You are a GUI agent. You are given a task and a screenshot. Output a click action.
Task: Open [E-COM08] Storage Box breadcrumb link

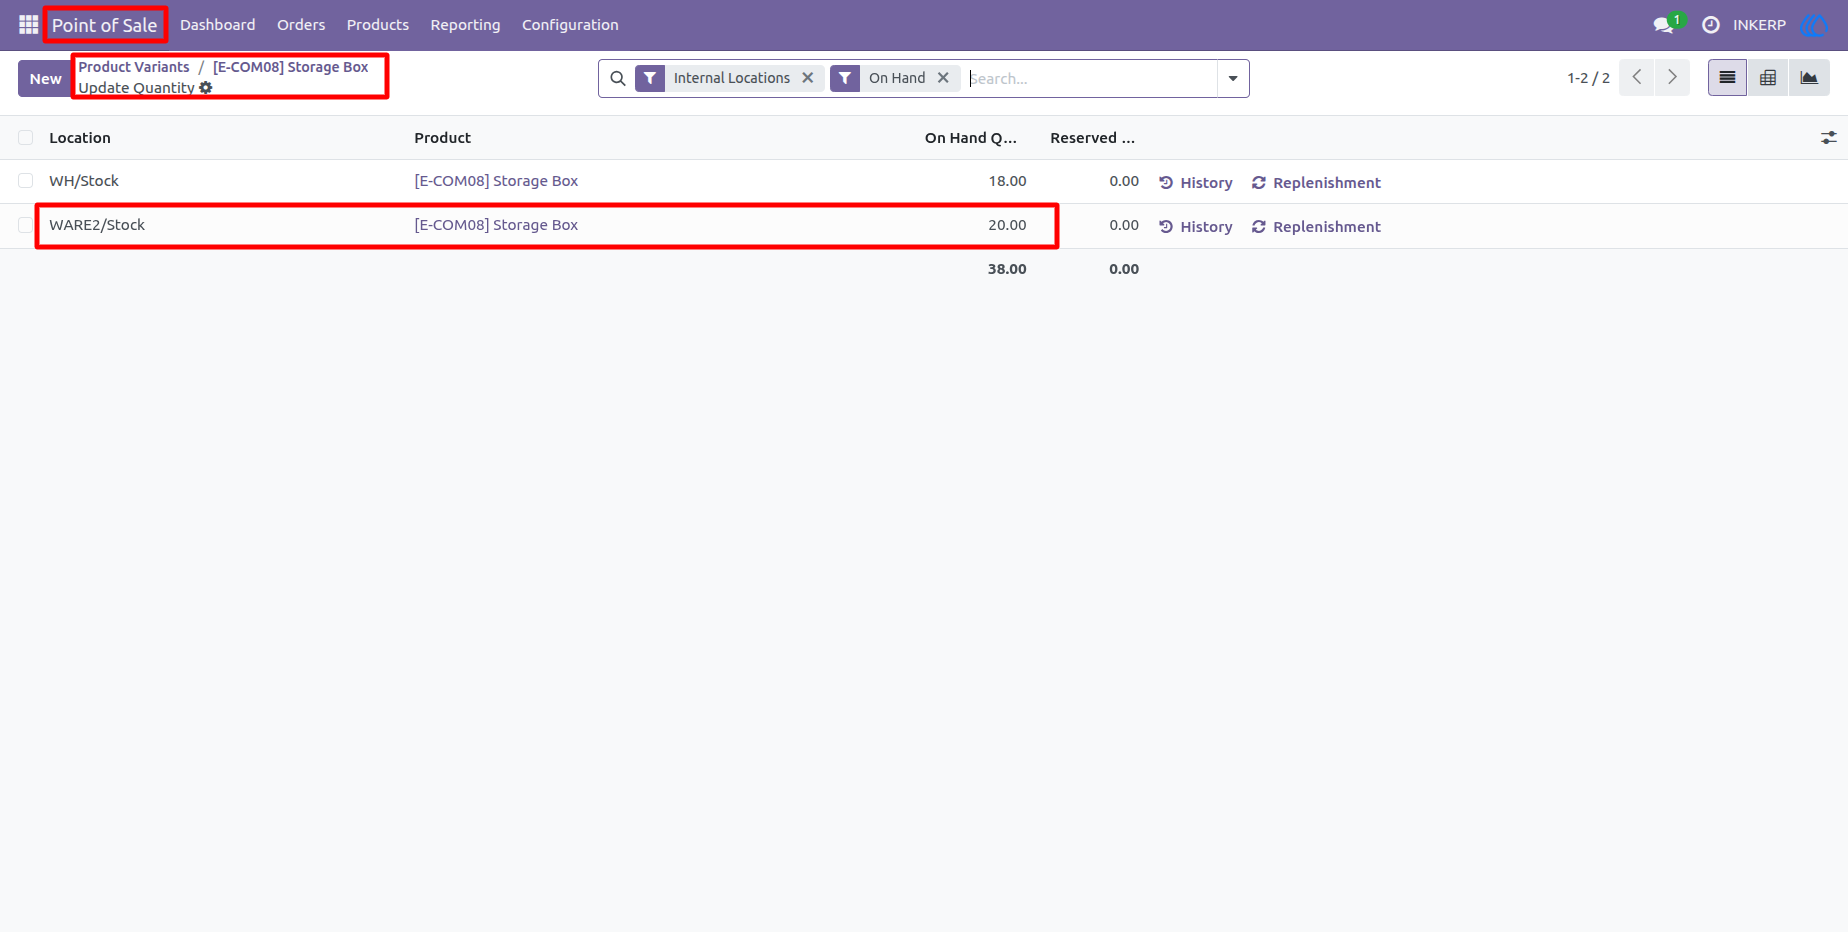(291, 67)
